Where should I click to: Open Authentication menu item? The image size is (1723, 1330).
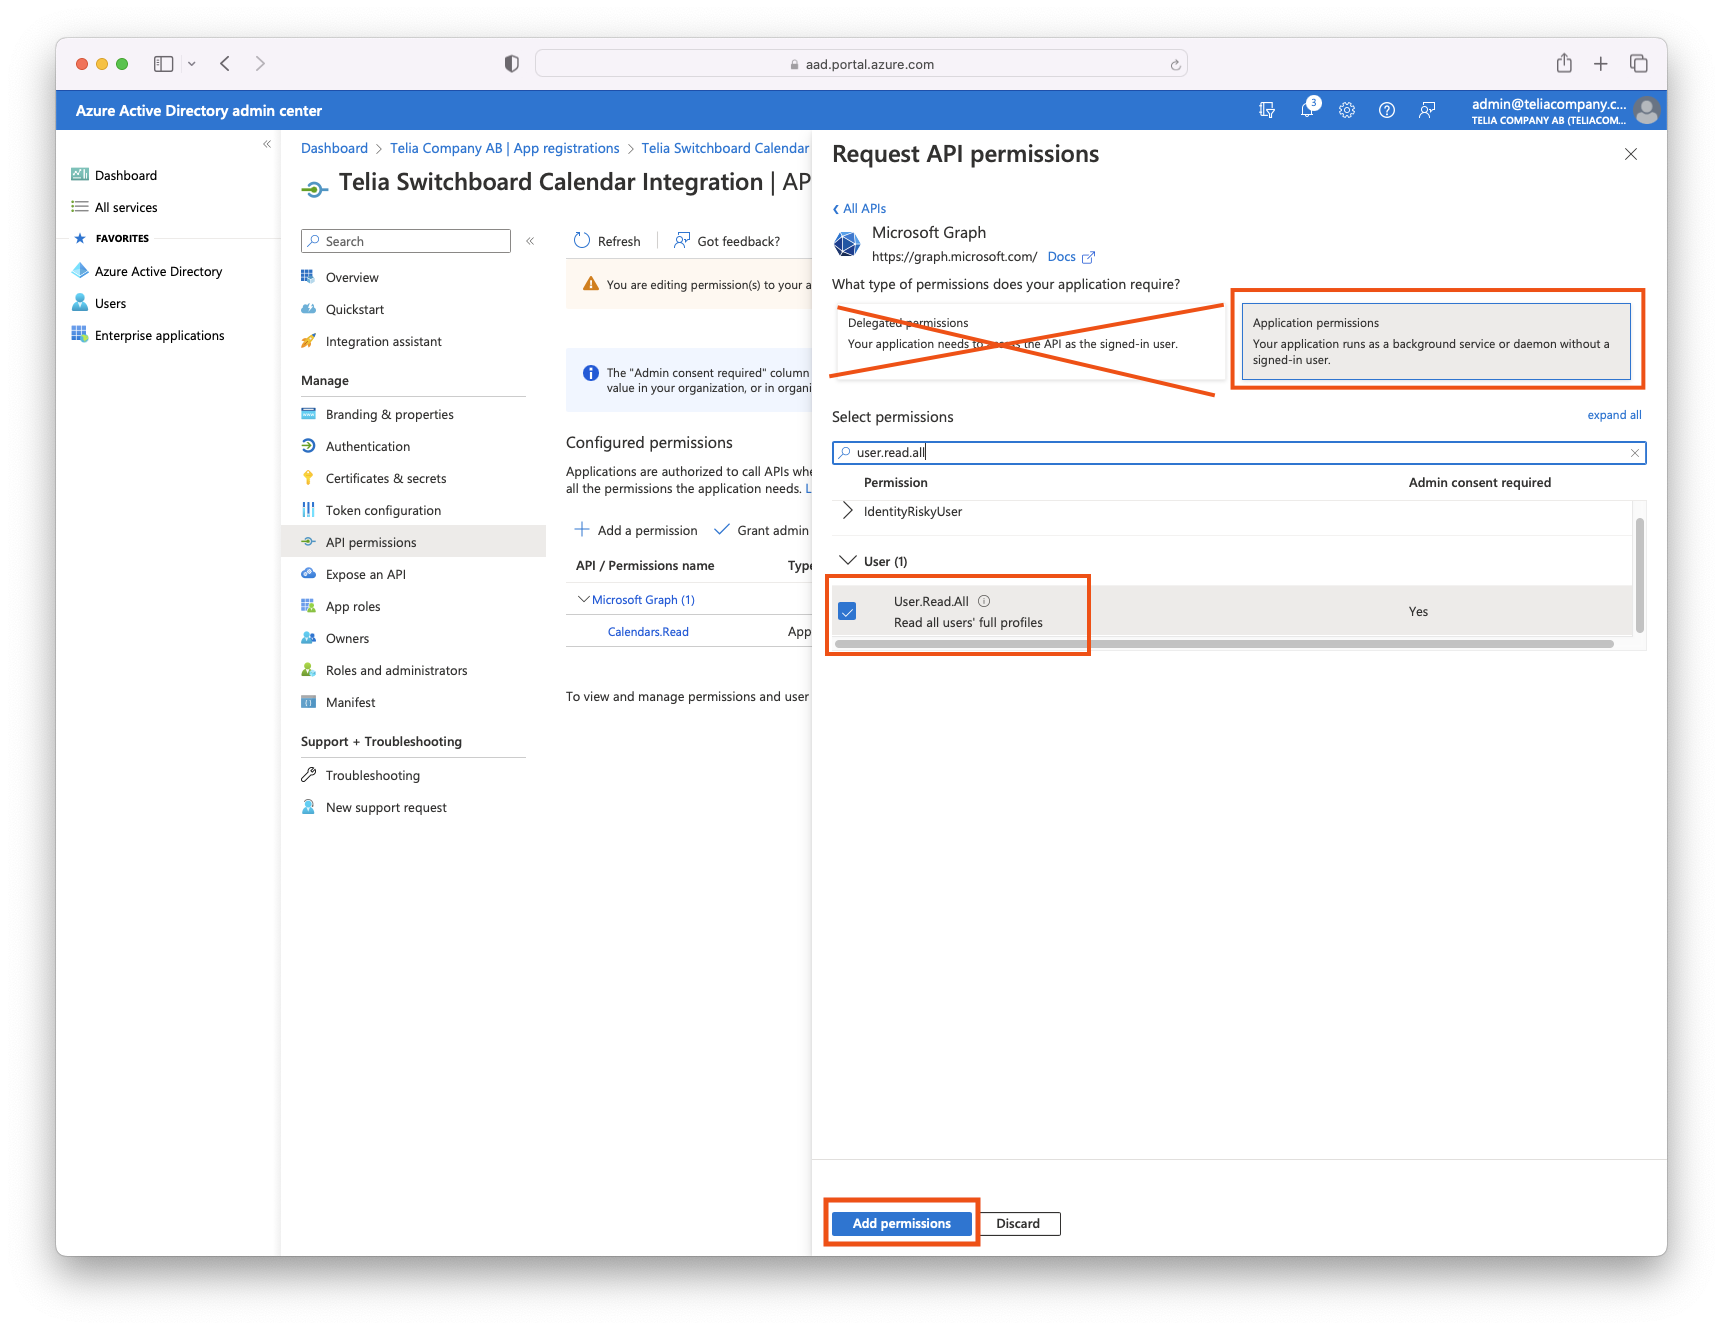(x=367, y=446)
